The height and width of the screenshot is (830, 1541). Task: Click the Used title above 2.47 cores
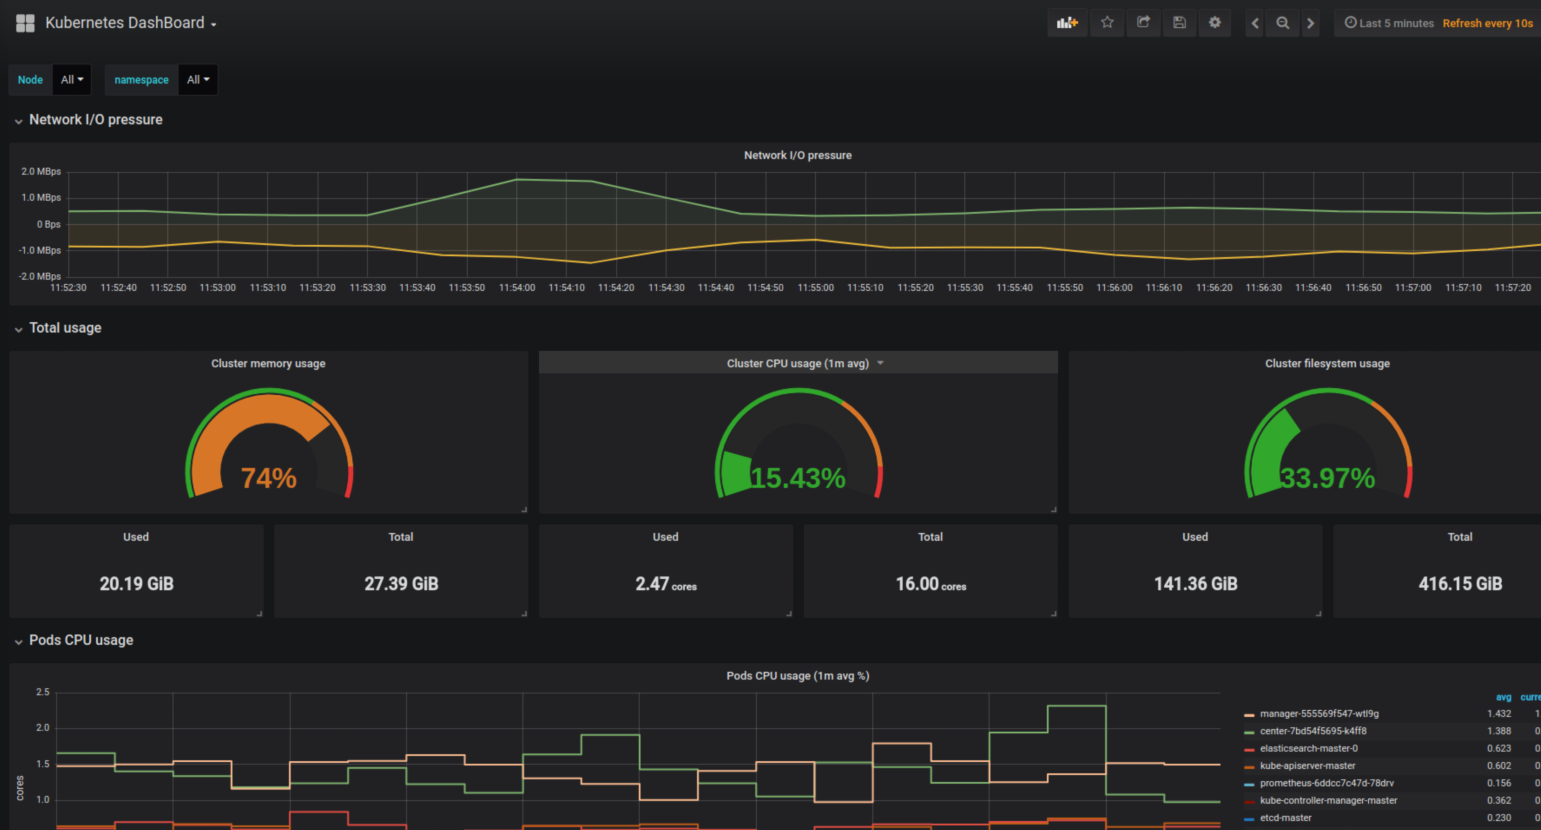click(x=666, y=537)
